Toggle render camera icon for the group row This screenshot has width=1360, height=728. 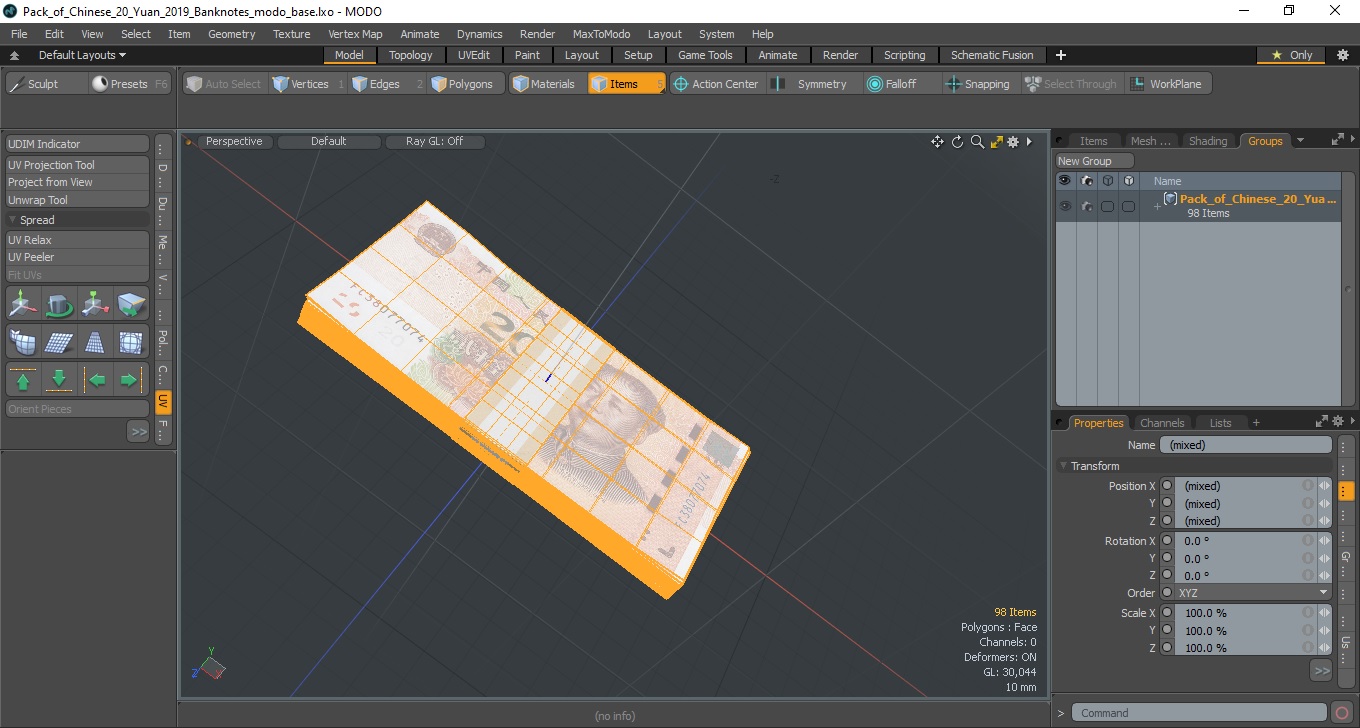point(1086,206)
